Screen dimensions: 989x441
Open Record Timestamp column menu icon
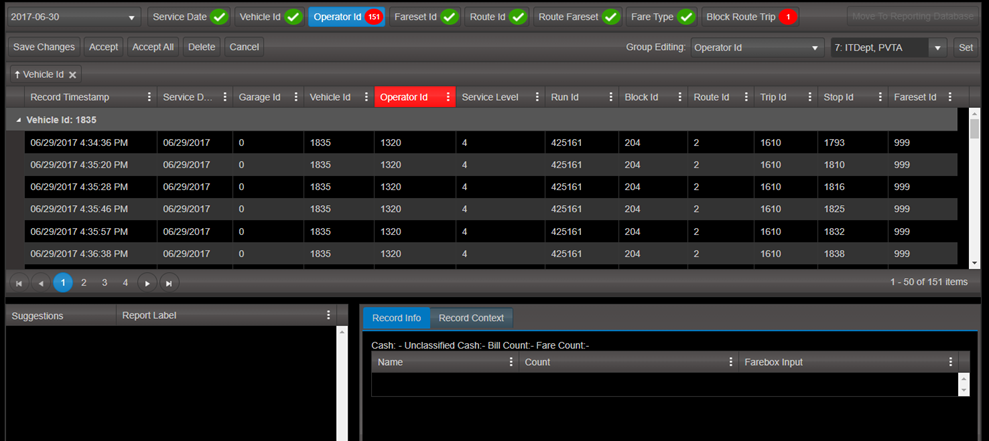click(x=150, y=97)
